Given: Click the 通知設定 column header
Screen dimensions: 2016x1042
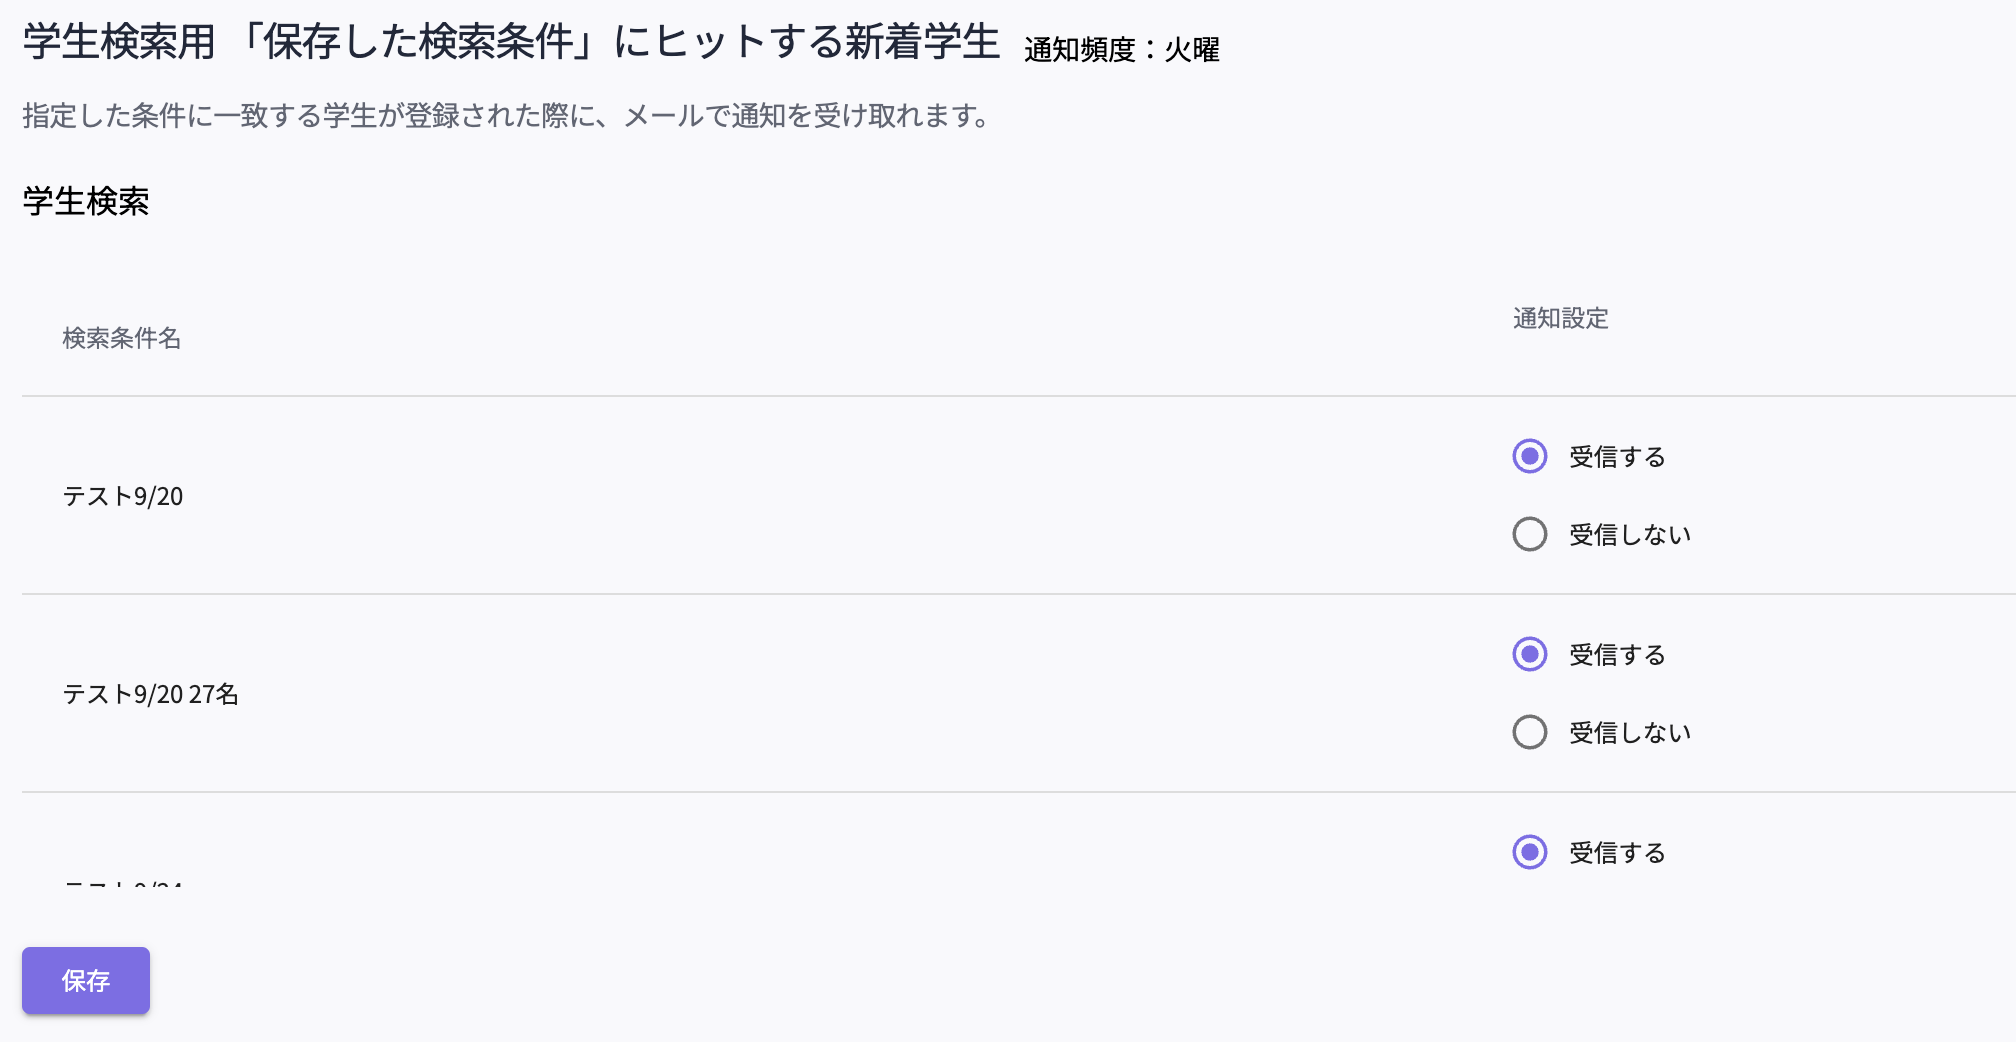Looking at the screenshot, I should click(x=1561, y=319).
